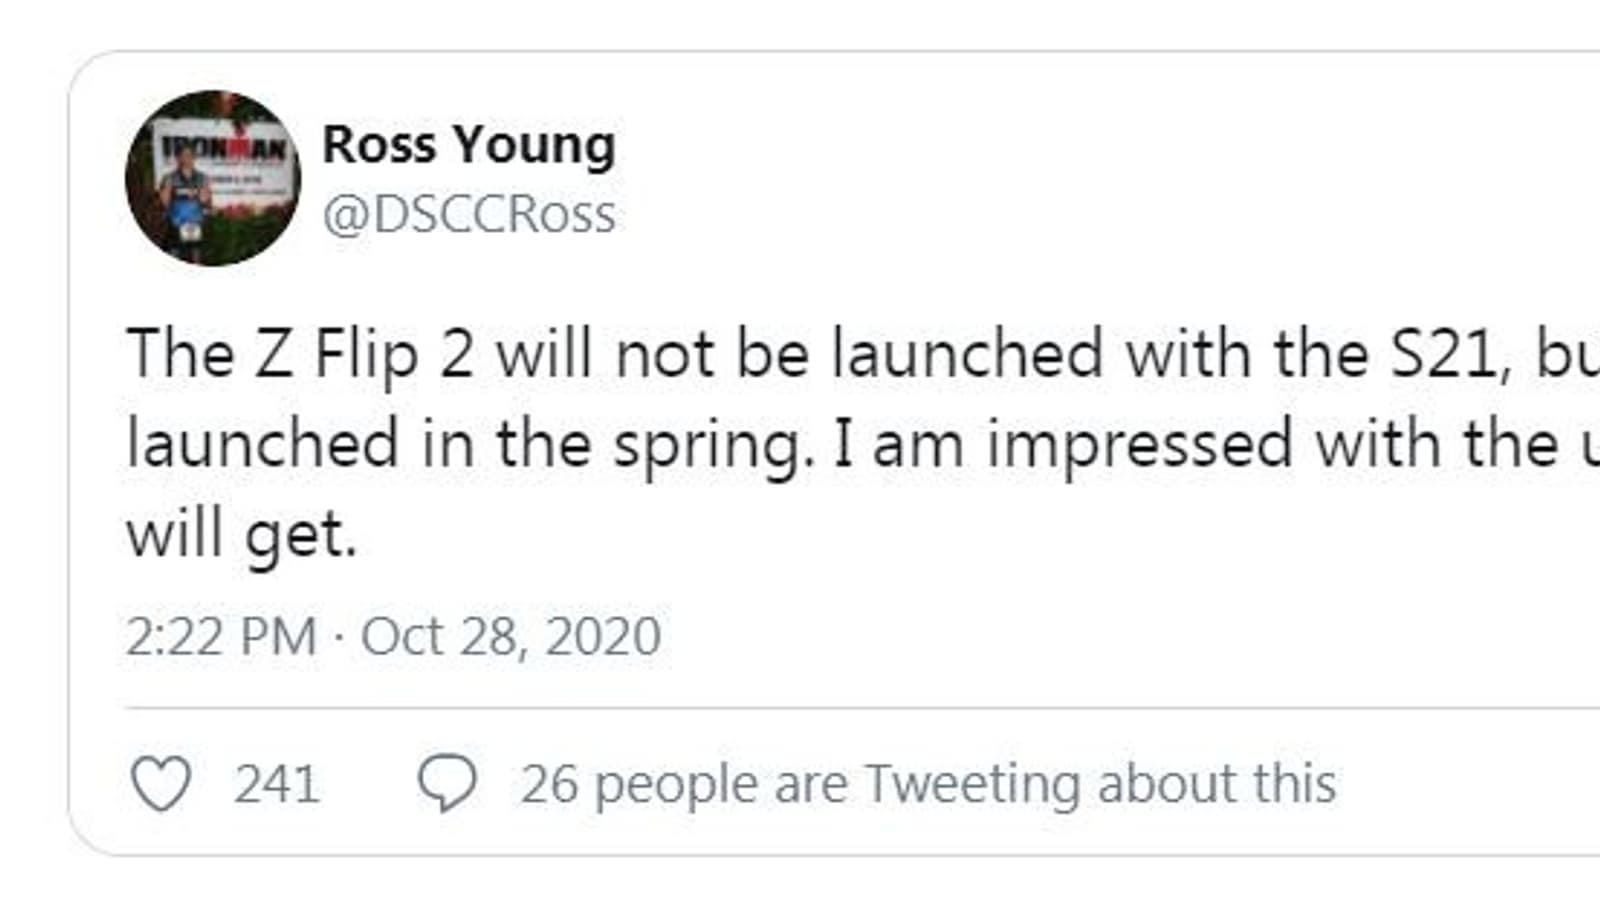This screenshot has width=1600, height=900.
Task: Like the tweet with the heart icon
Action: (161, 783)
